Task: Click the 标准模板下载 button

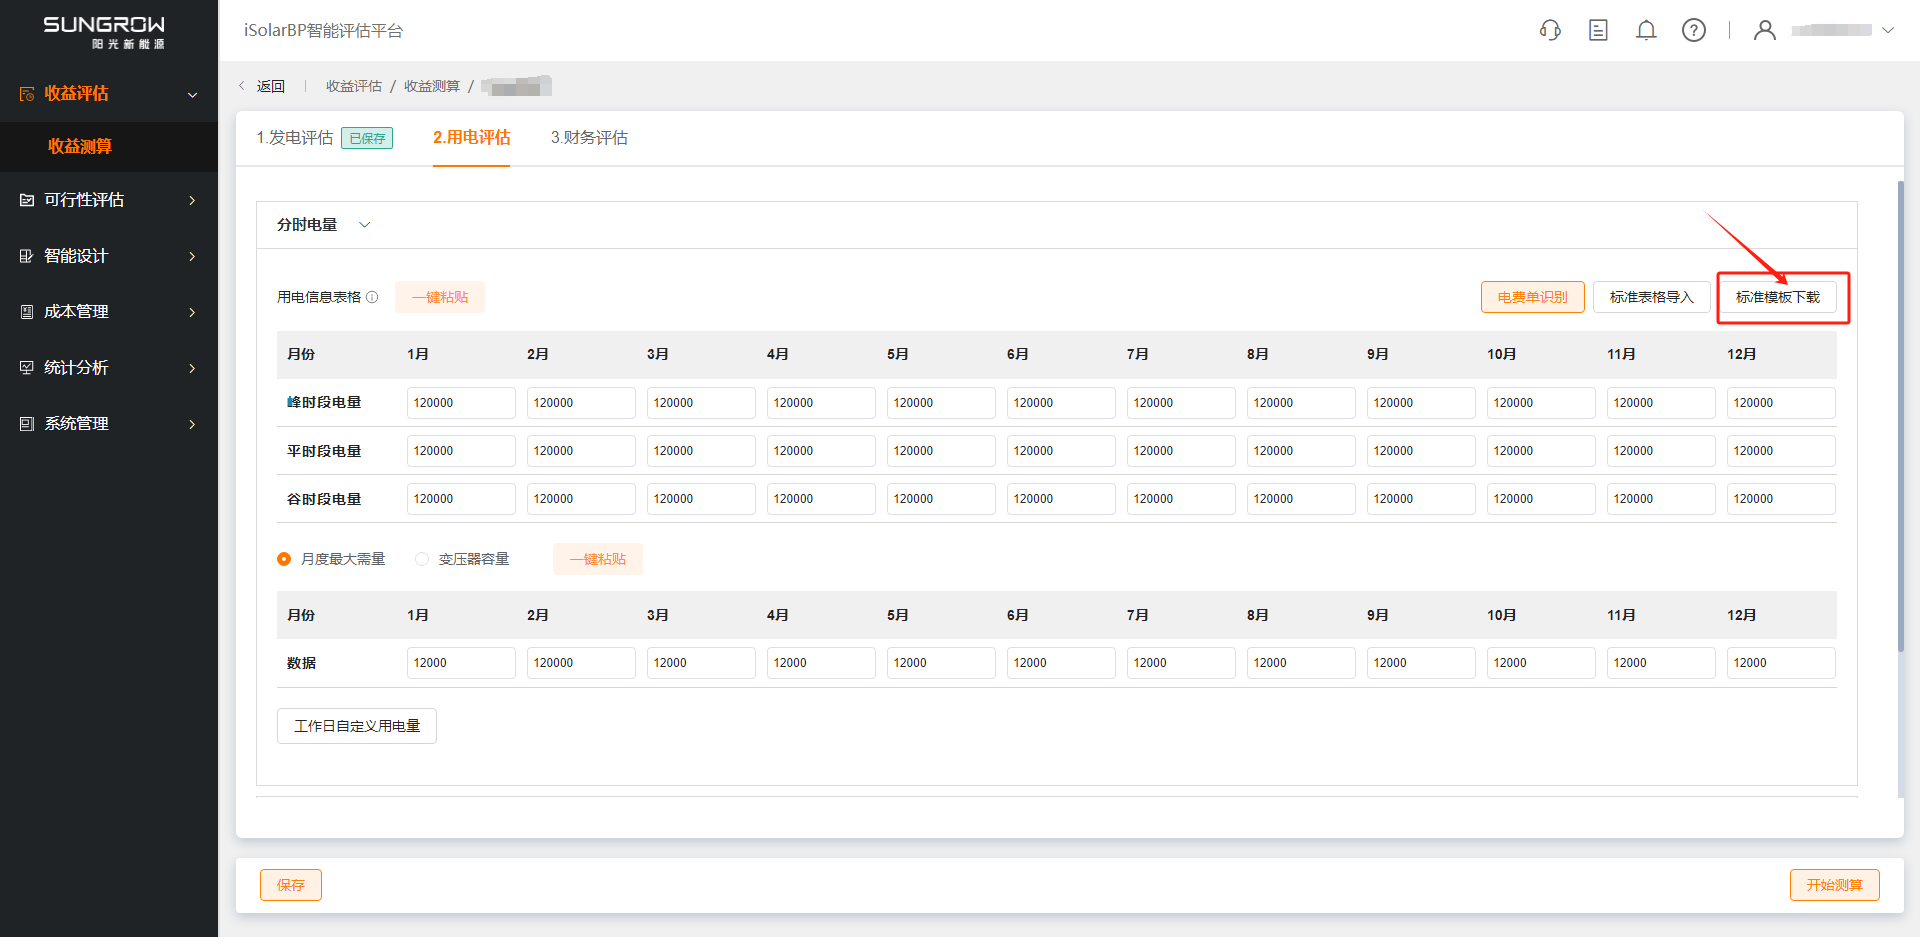Action: pyautogui.click(x=1777, y=297)
